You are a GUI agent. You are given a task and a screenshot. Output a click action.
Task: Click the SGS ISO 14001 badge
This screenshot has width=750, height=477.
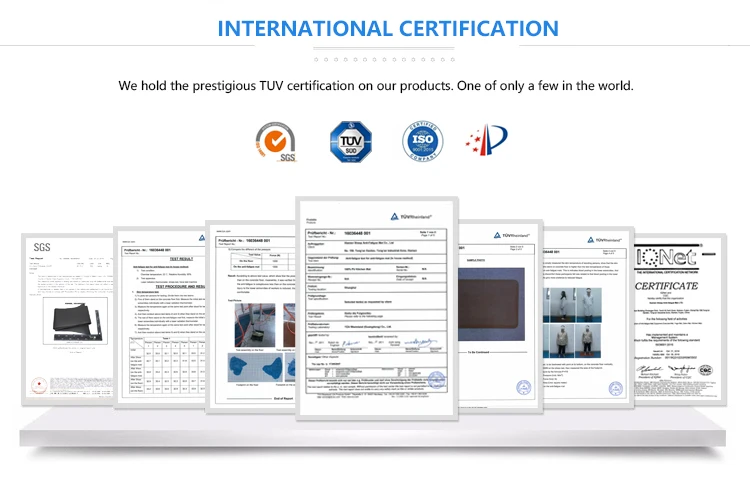coord(276,142)
